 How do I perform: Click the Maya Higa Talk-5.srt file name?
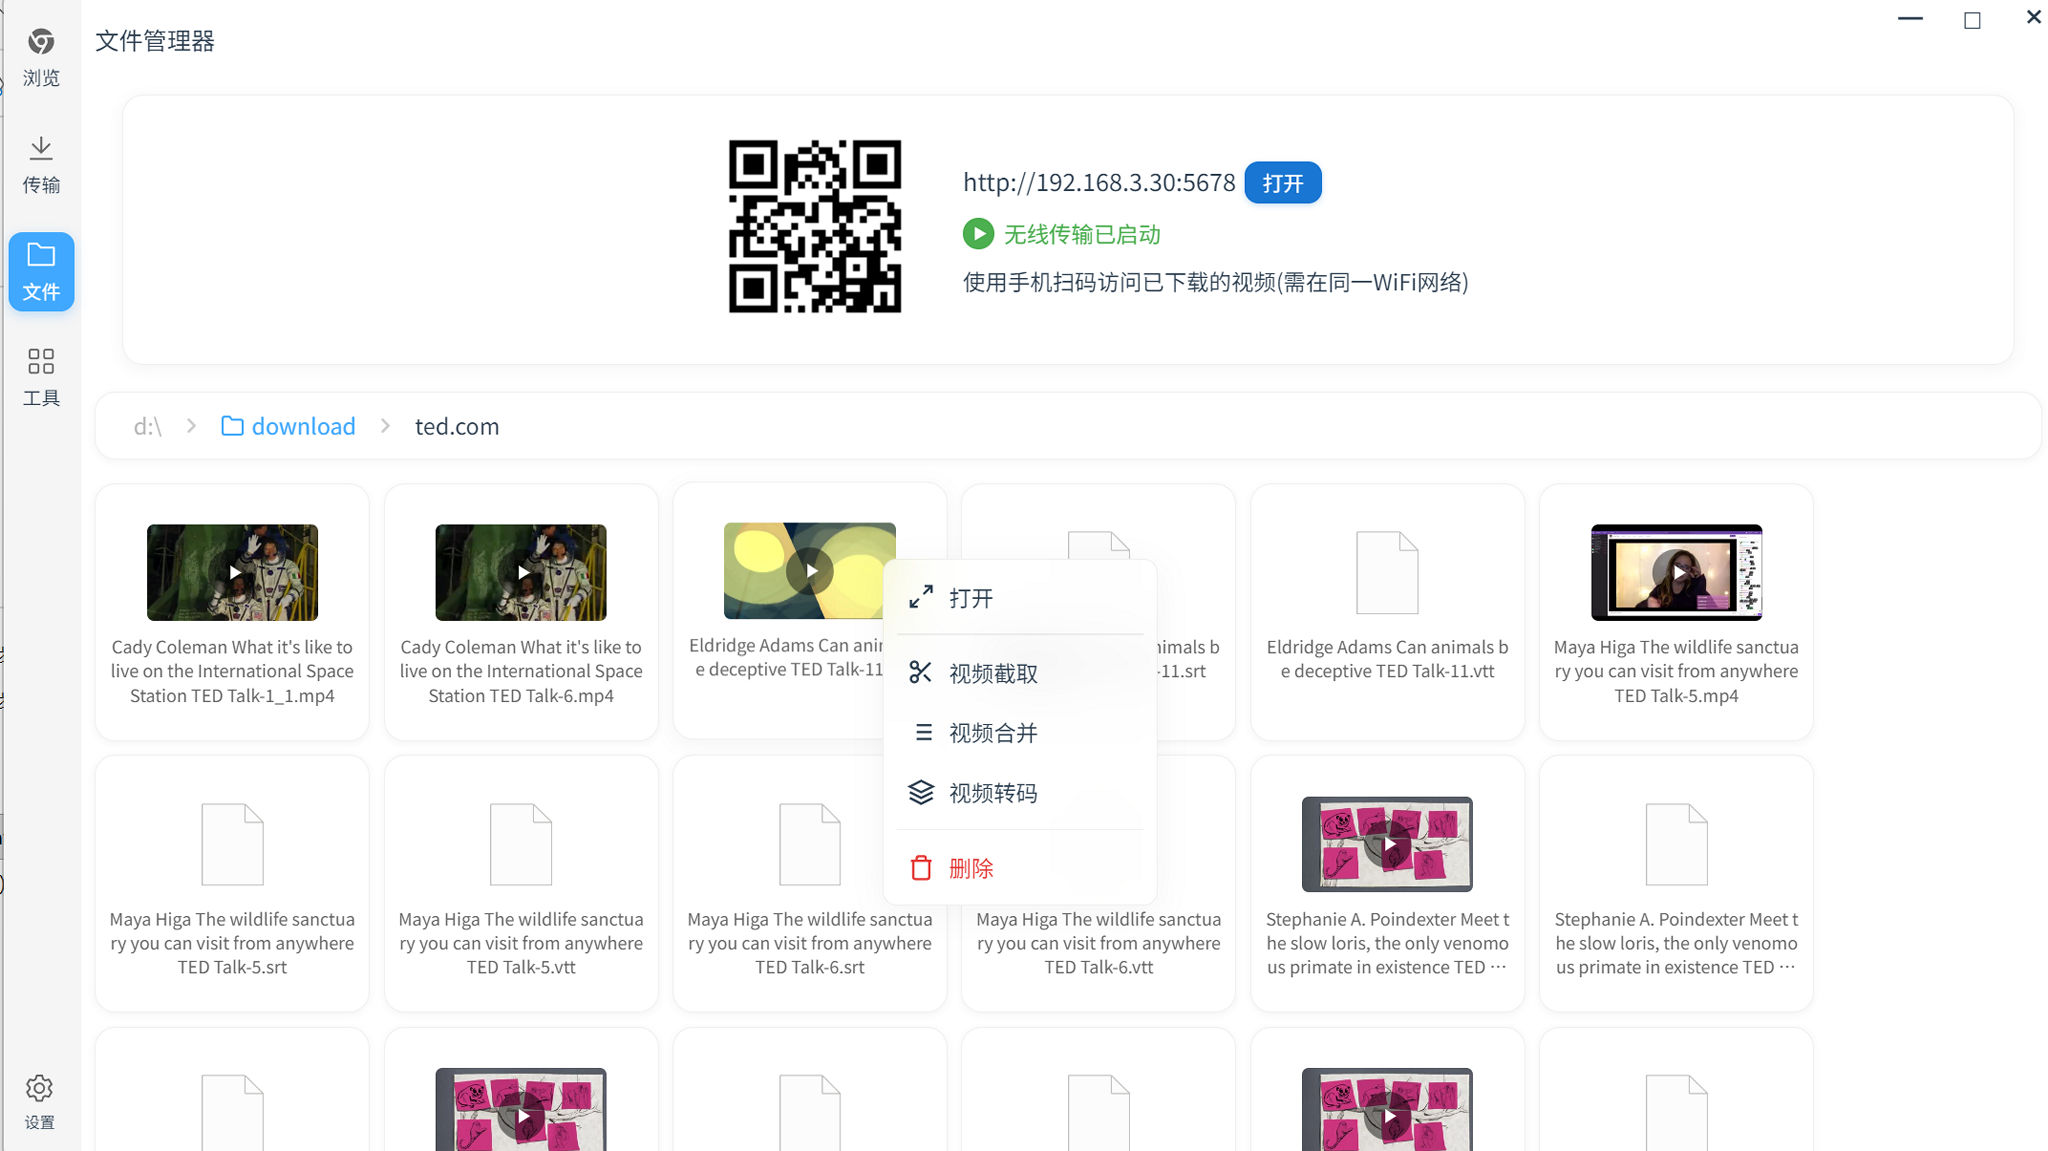pyautogui.click(x=232, y=943)
